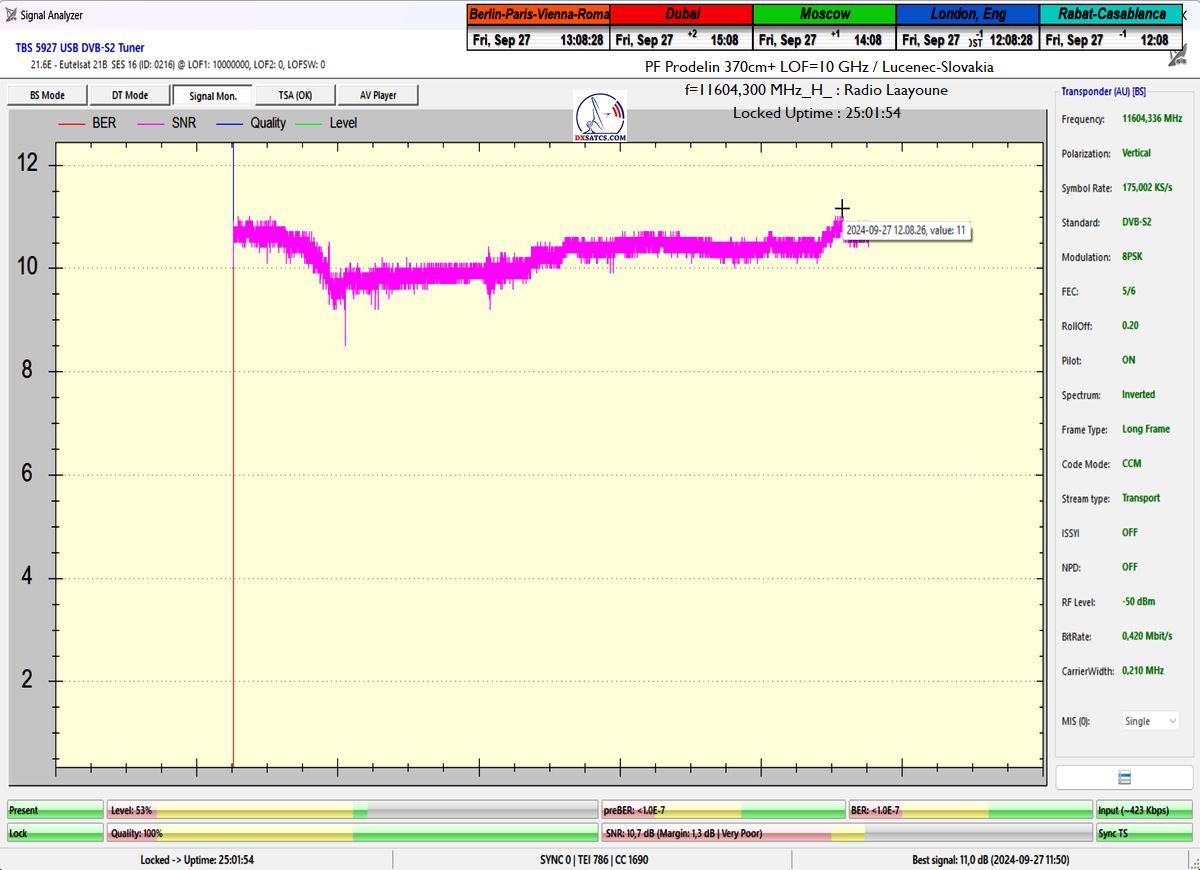Image resolution: width=1200 pixels, height=870 pixels.
Task: Open the AV Player tab
Action: 377,95
